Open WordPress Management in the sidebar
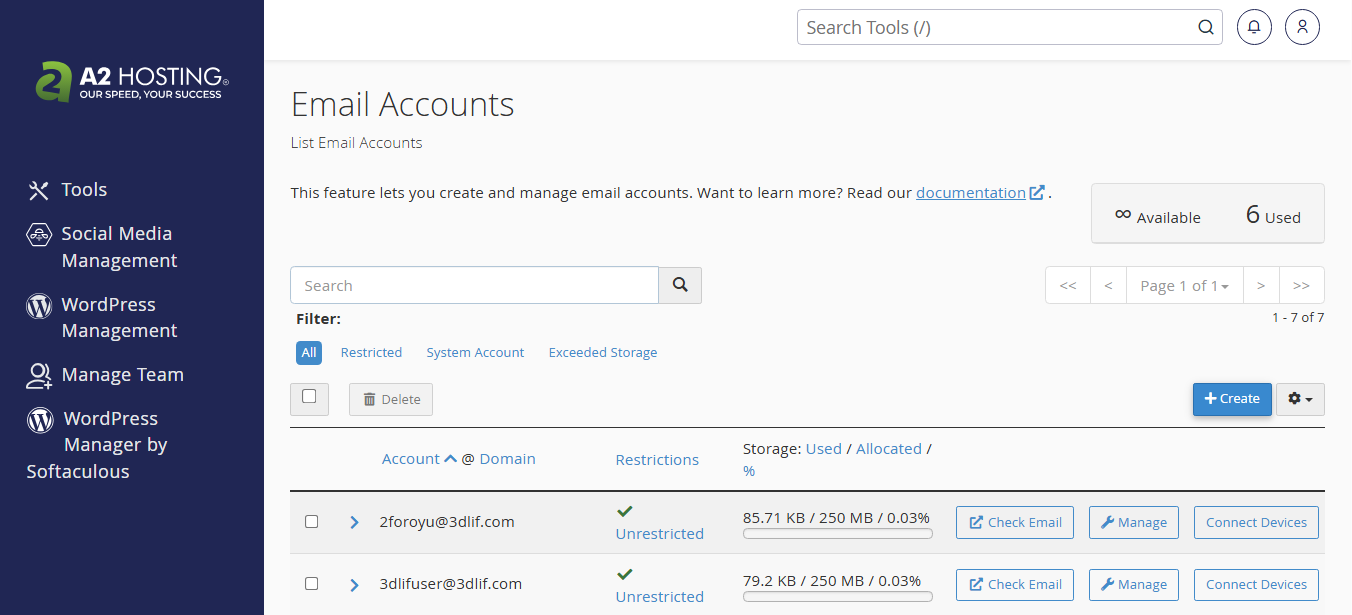 [117, 317]
